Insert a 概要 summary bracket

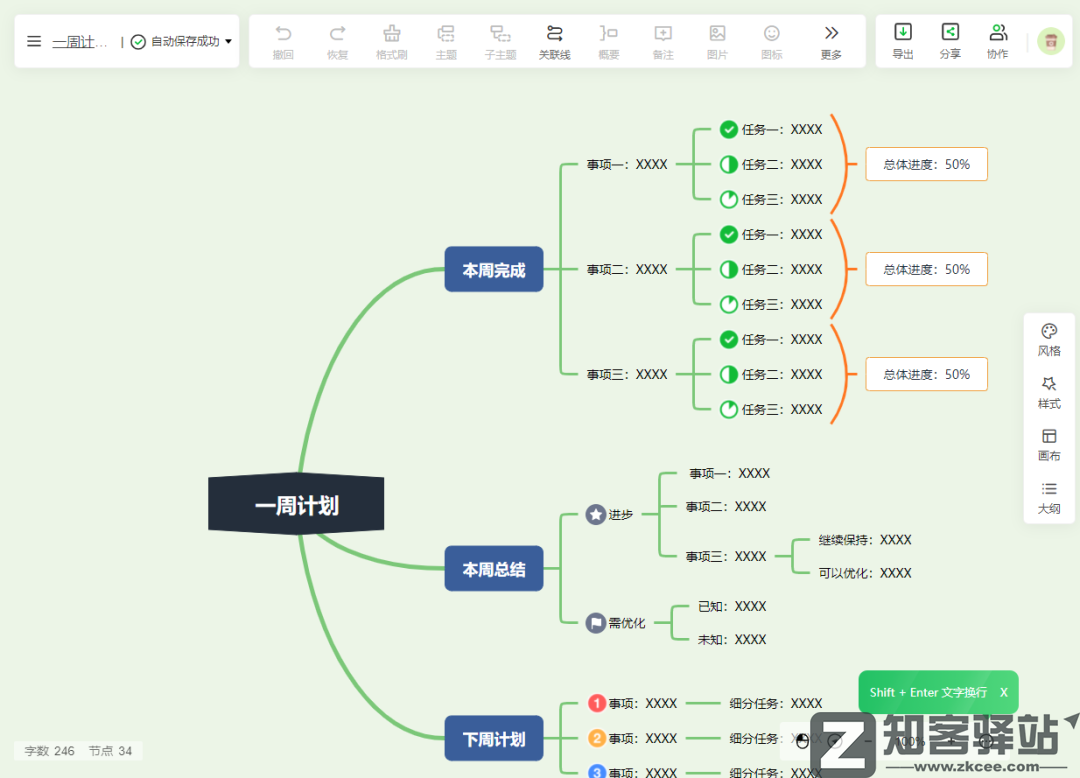[x=608, y=41]
